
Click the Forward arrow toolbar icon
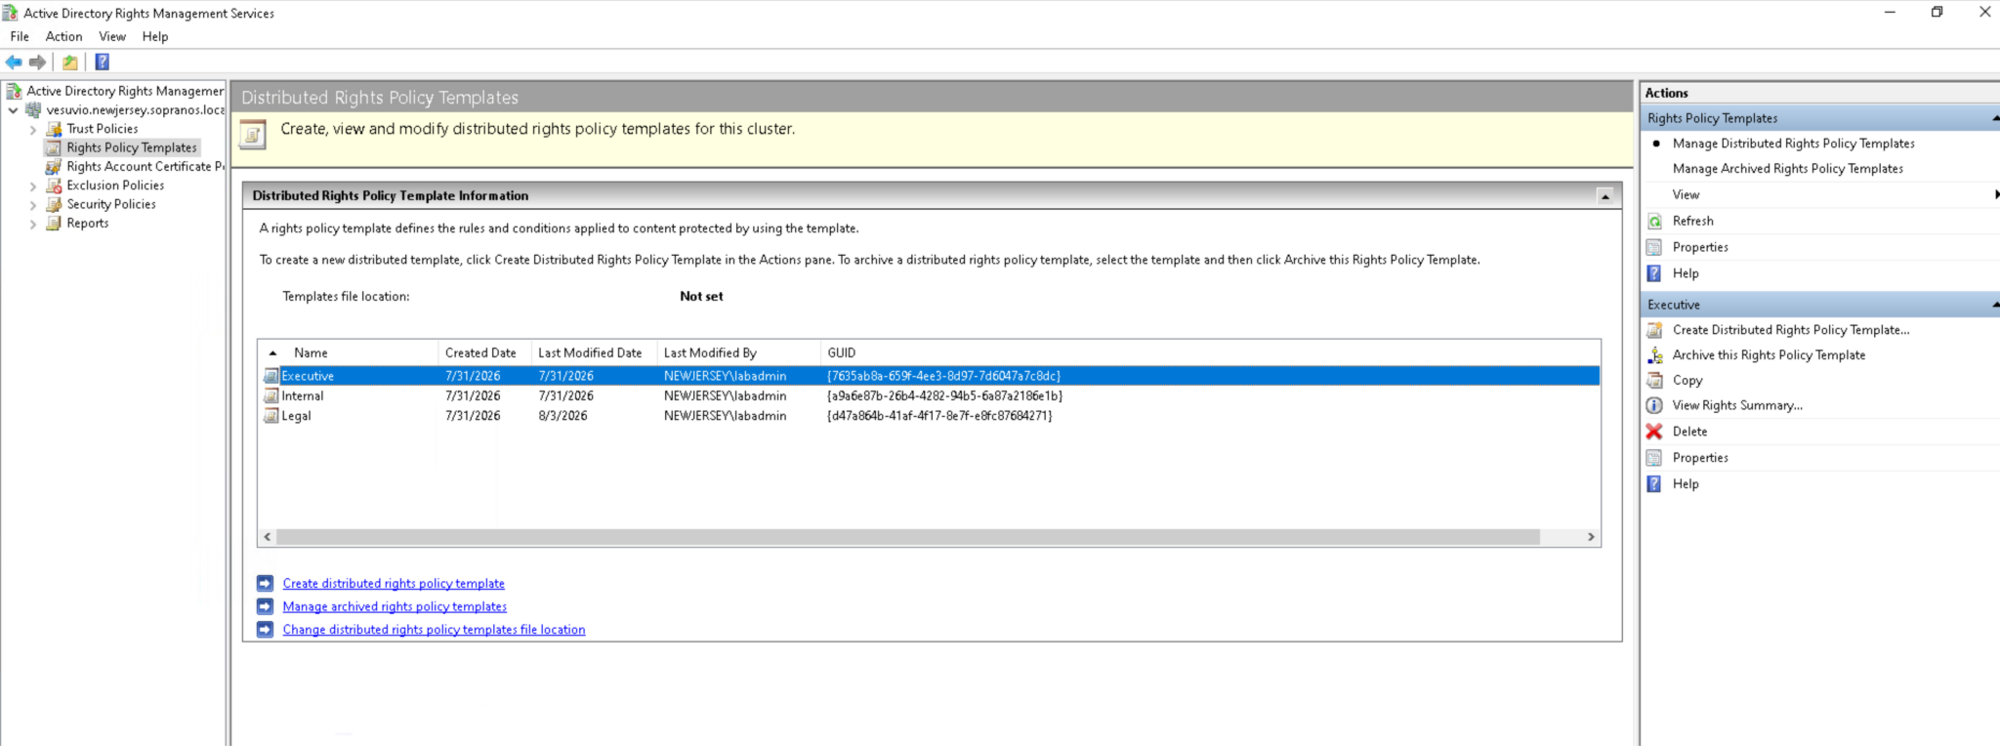pos(38,62)
